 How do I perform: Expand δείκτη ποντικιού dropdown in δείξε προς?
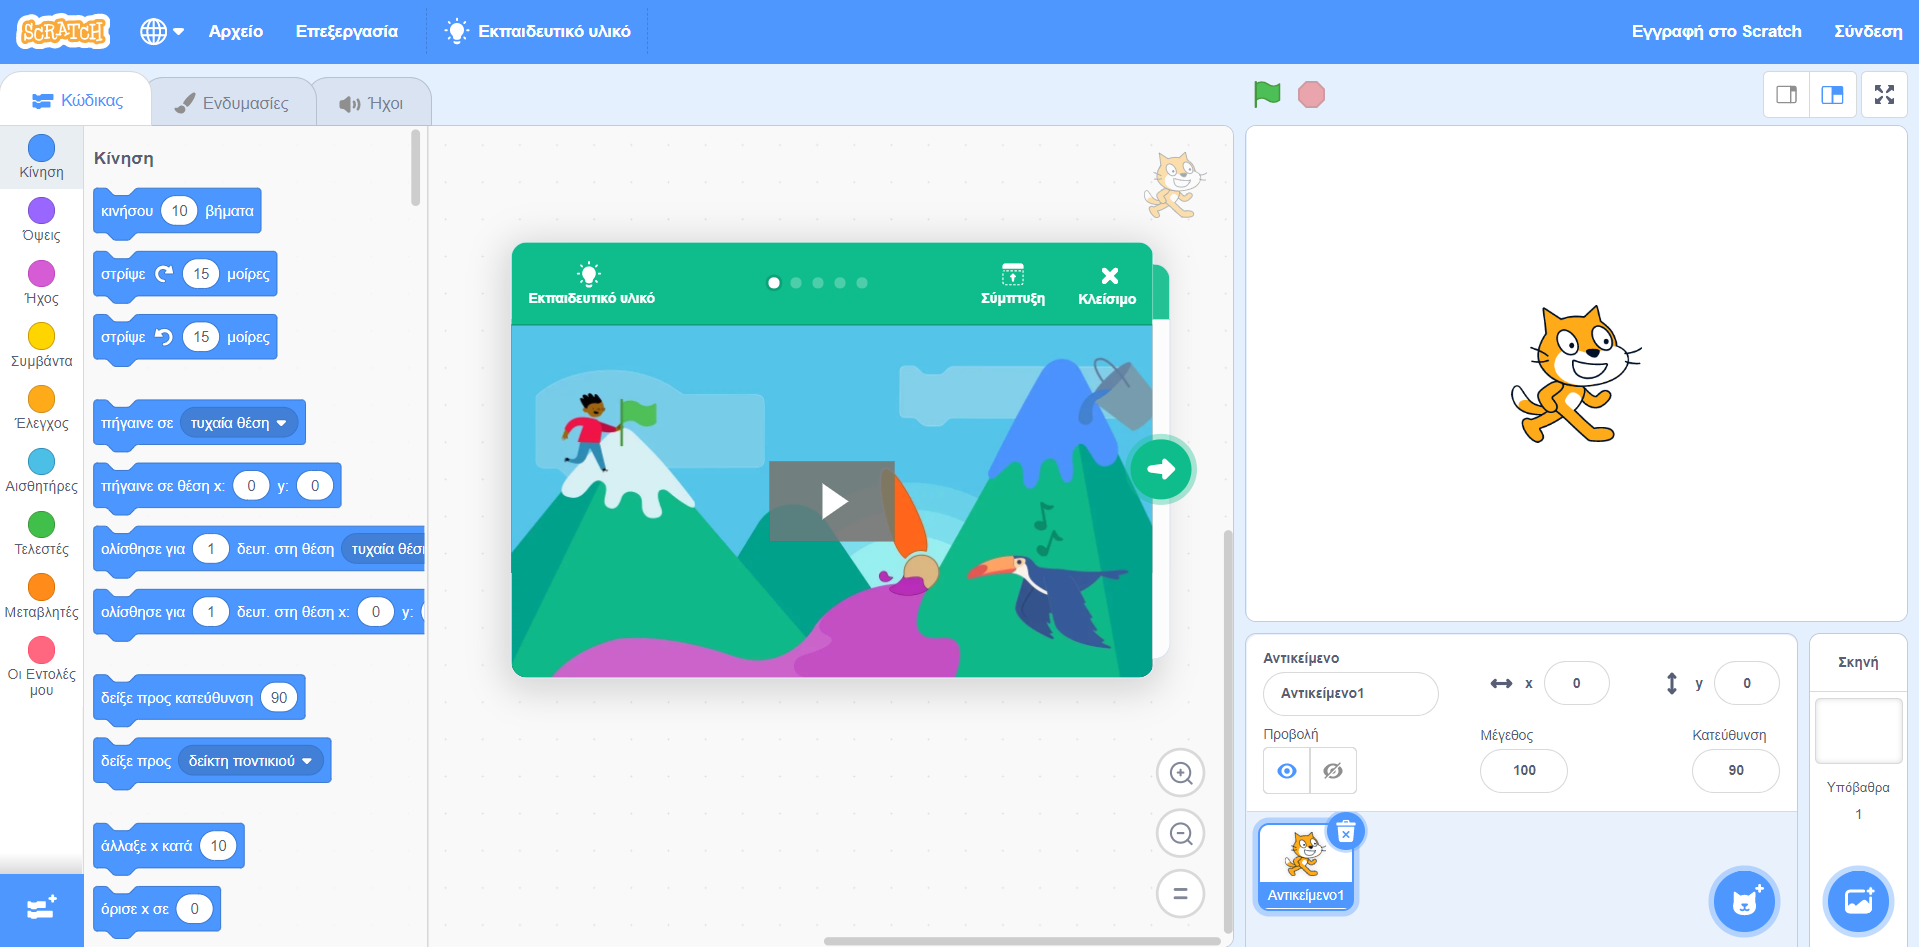[x=251, y=761]
